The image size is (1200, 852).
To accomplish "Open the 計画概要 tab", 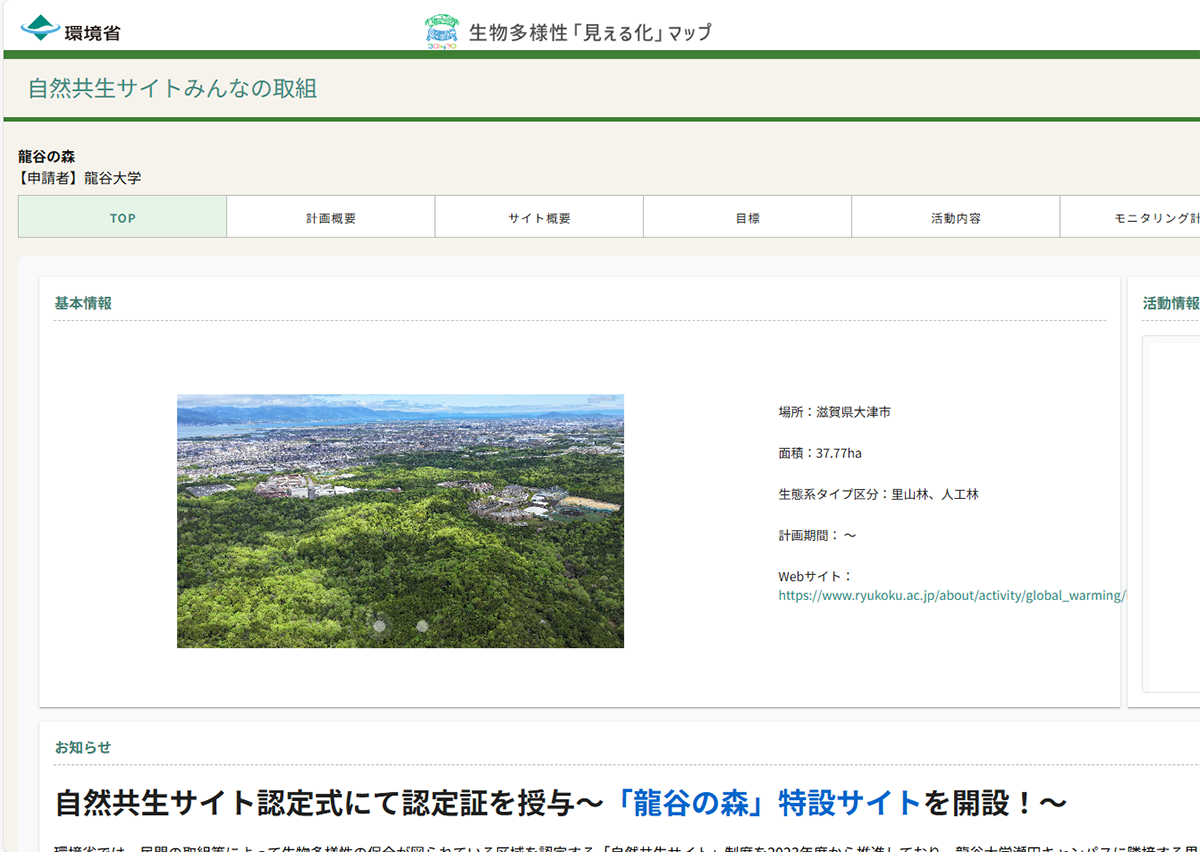I will (x=330, y=216).
